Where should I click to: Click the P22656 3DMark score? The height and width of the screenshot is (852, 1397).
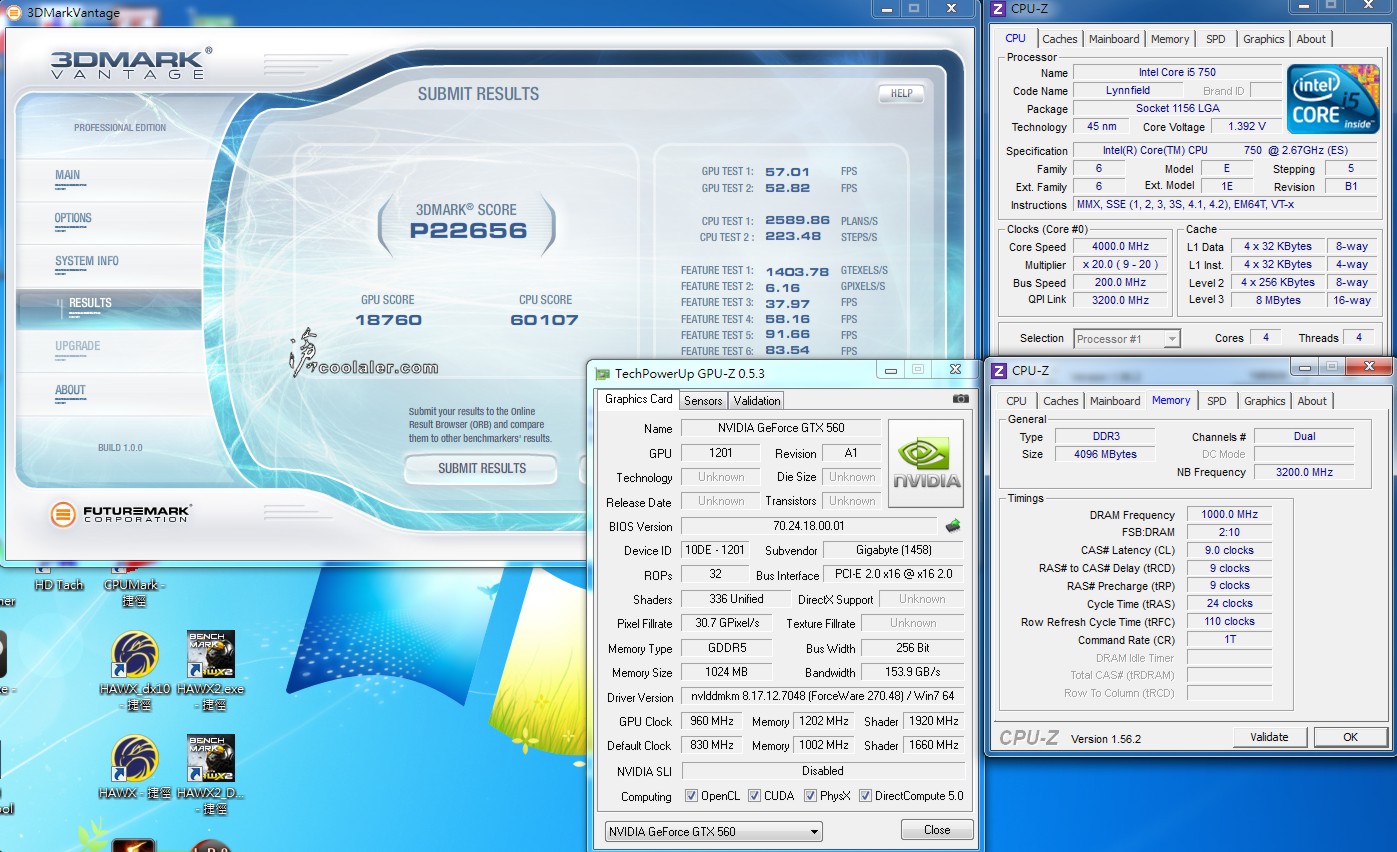point(468,231)
